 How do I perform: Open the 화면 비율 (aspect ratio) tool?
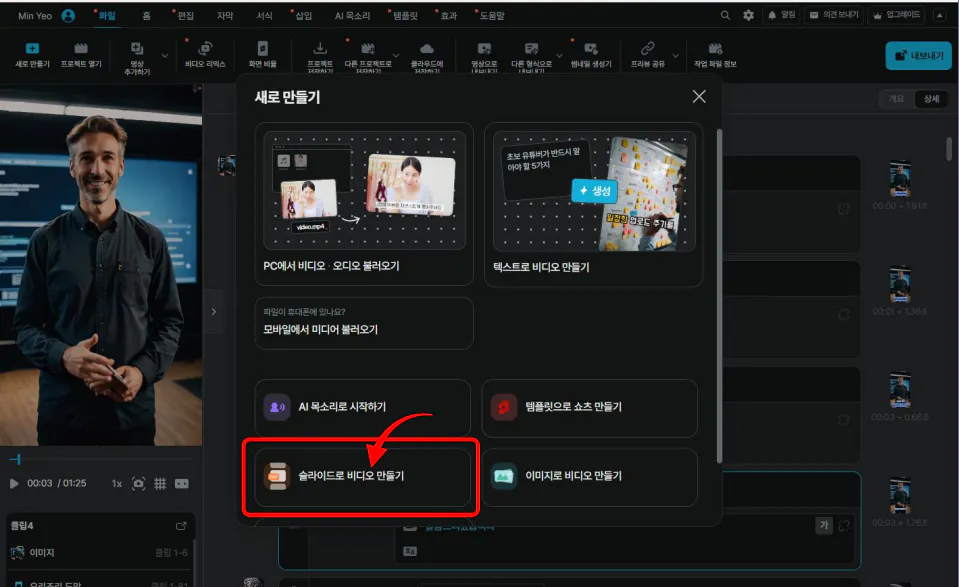coord(262,53)
